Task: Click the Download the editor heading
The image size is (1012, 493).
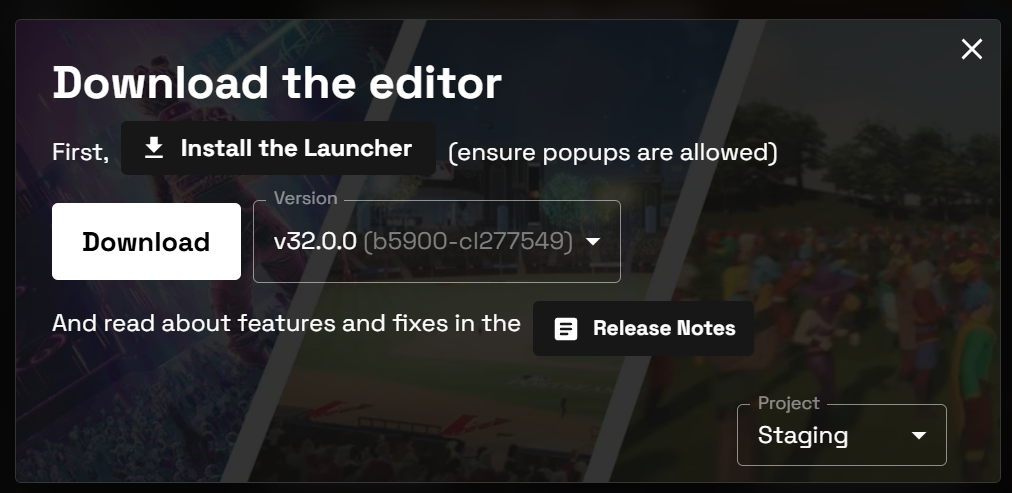Action: point(277,83)
